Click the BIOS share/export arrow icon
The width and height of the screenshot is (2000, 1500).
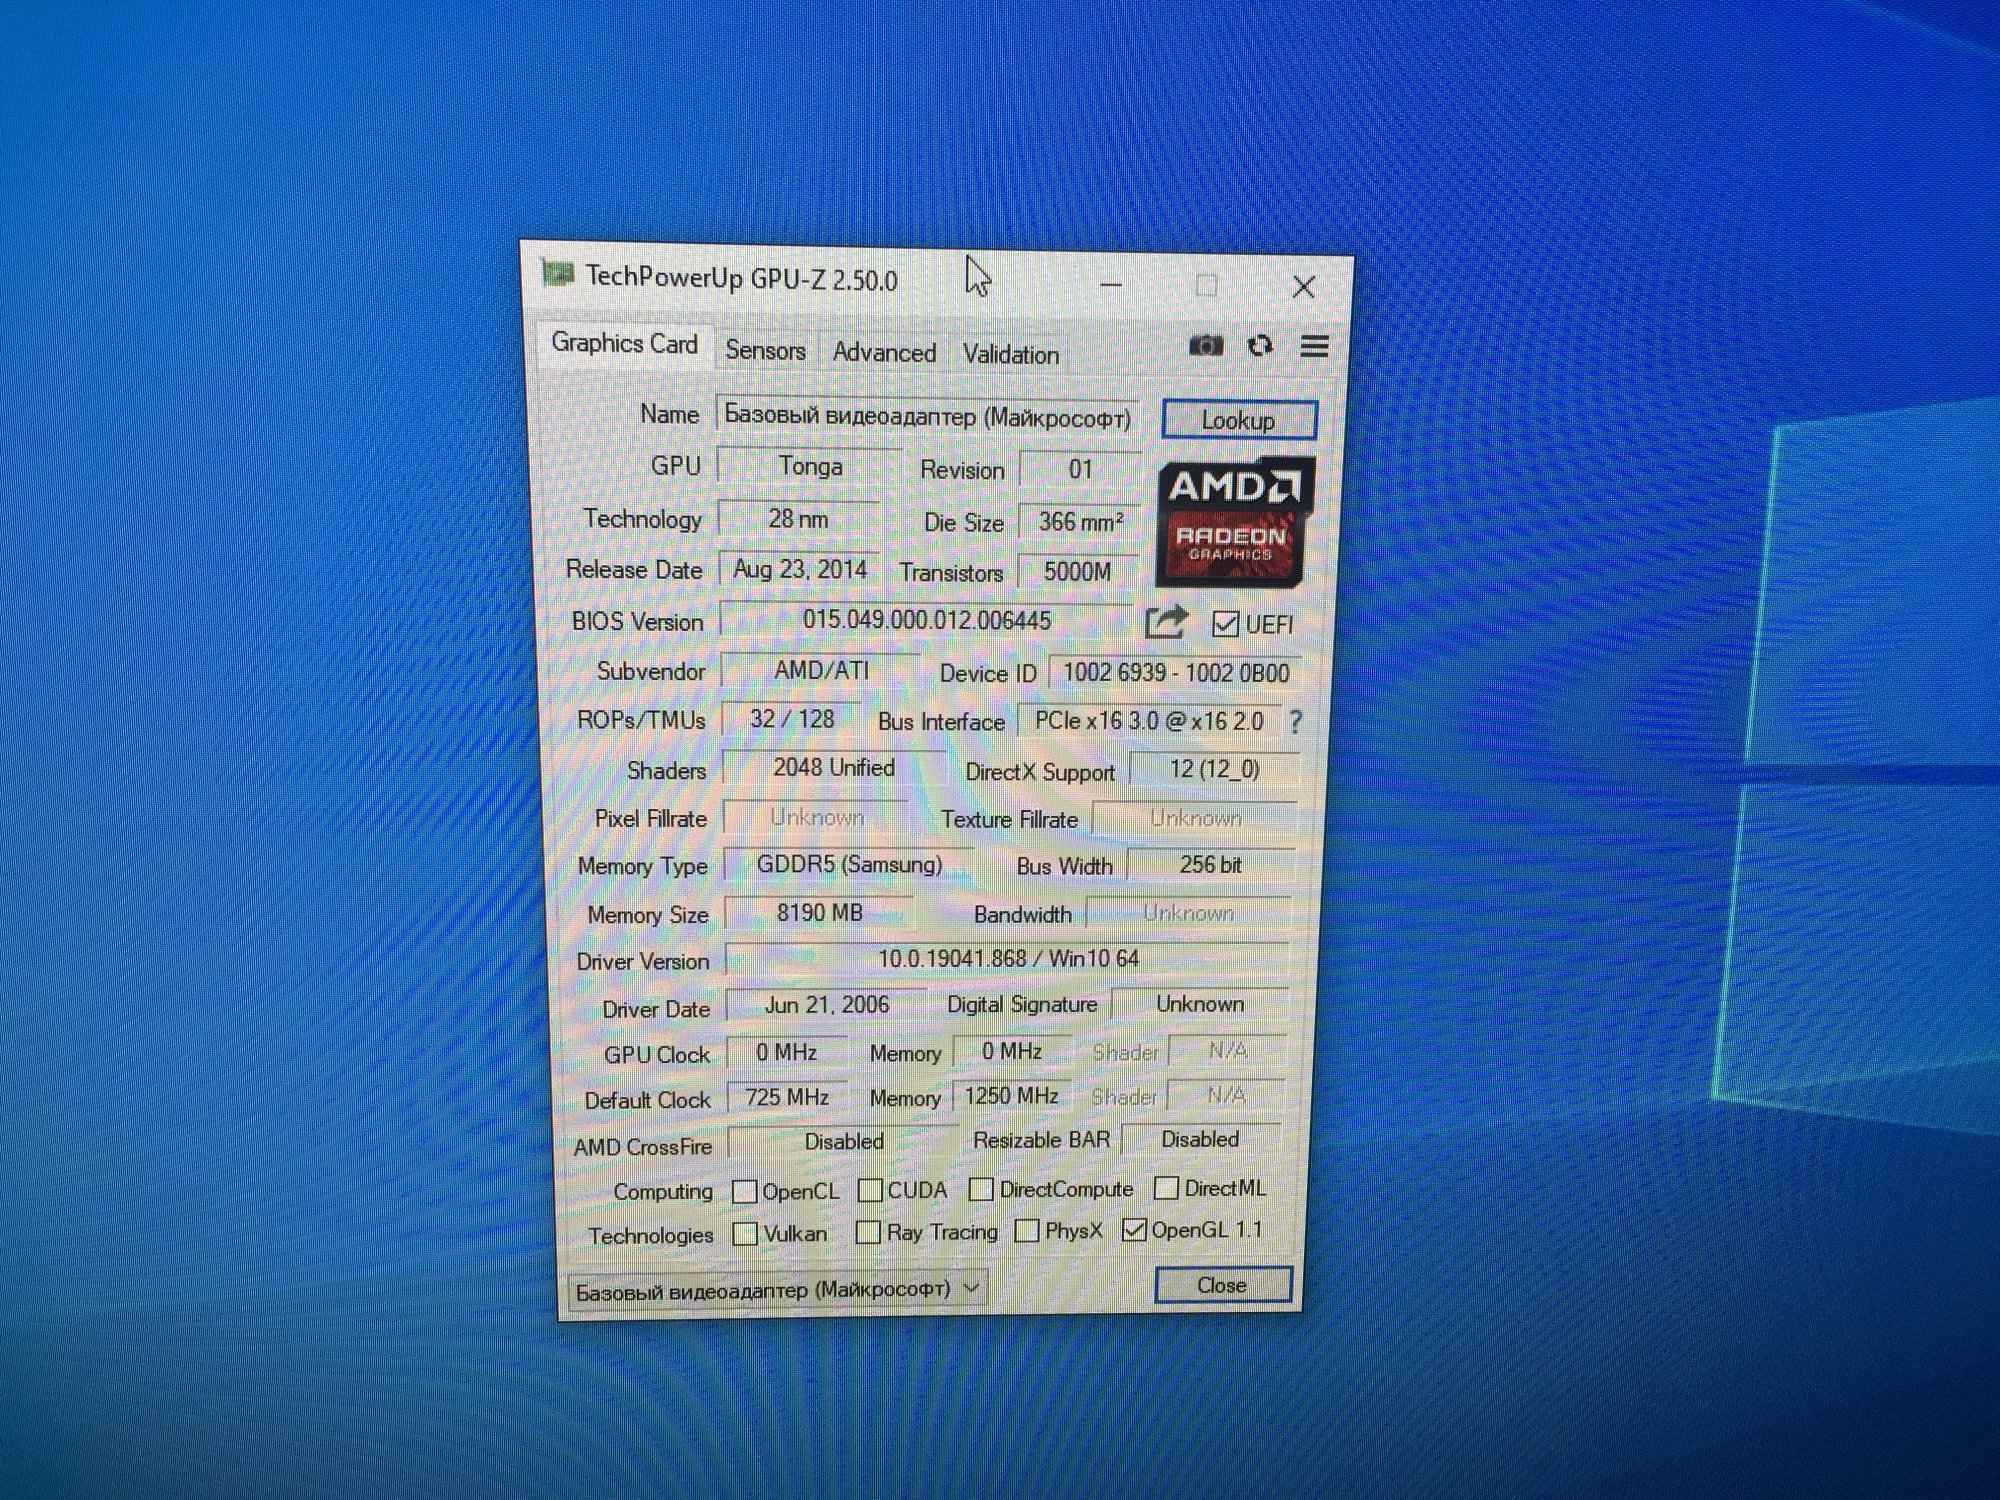[1165, 623]
